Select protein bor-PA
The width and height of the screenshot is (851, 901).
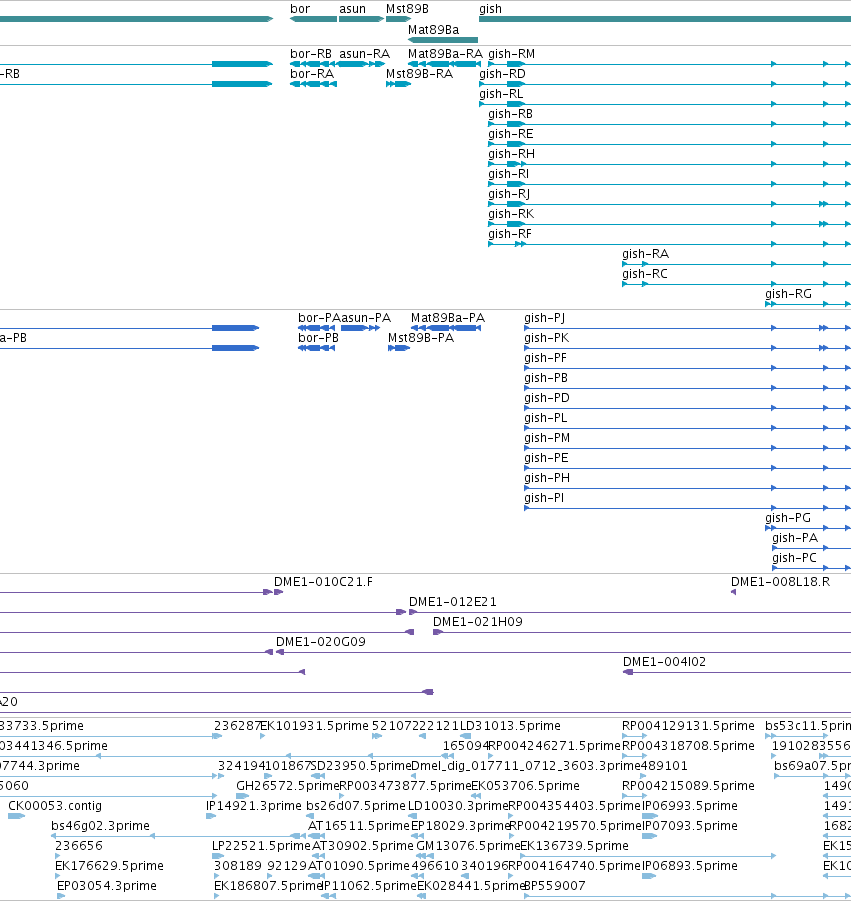319,318
